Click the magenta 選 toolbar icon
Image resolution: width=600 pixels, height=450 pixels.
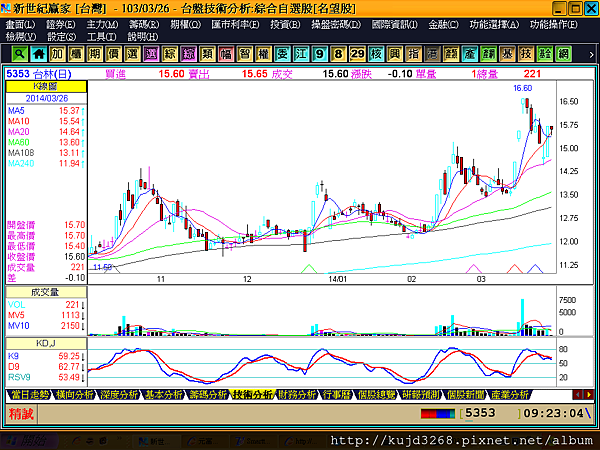(151, 54)
